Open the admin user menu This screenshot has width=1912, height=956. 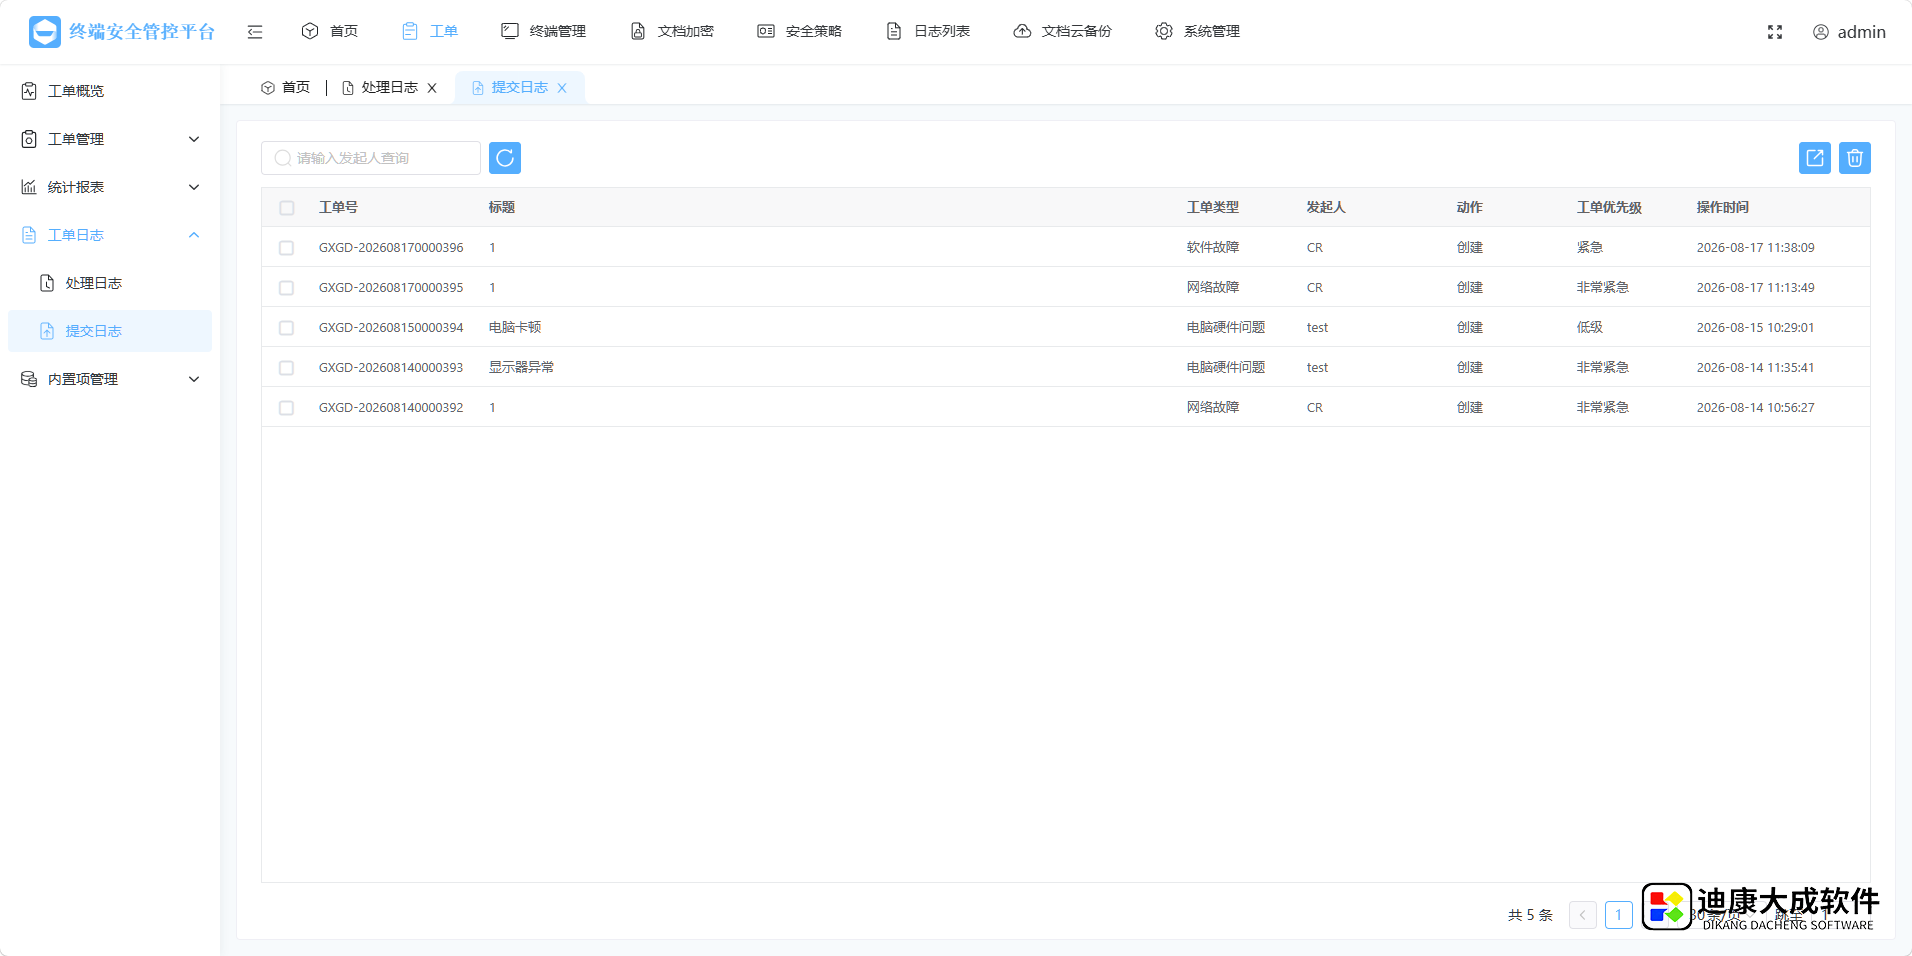[x=1849, y=32]
